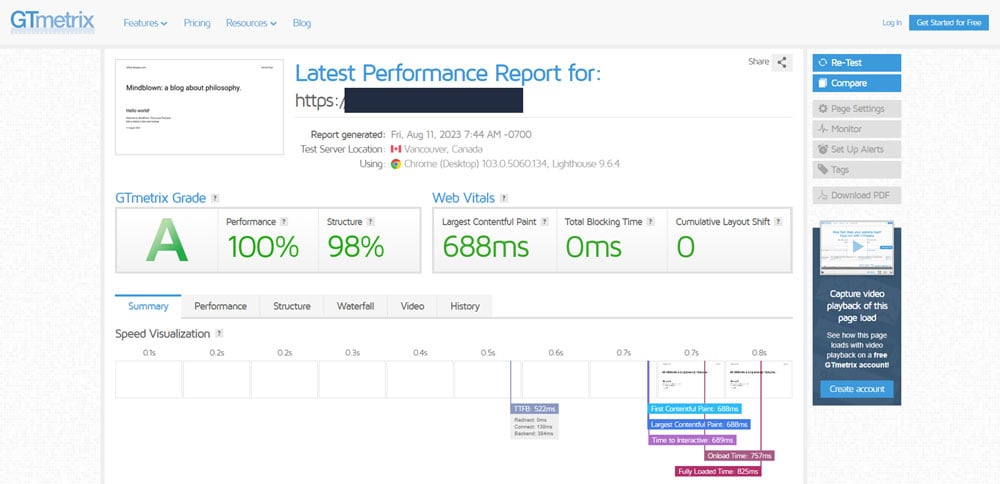The height and width of the screenshot is (484, 1000).
Task: Switch to the Waterfall tab
Action: pyautogui.click(x=355, y=306)
